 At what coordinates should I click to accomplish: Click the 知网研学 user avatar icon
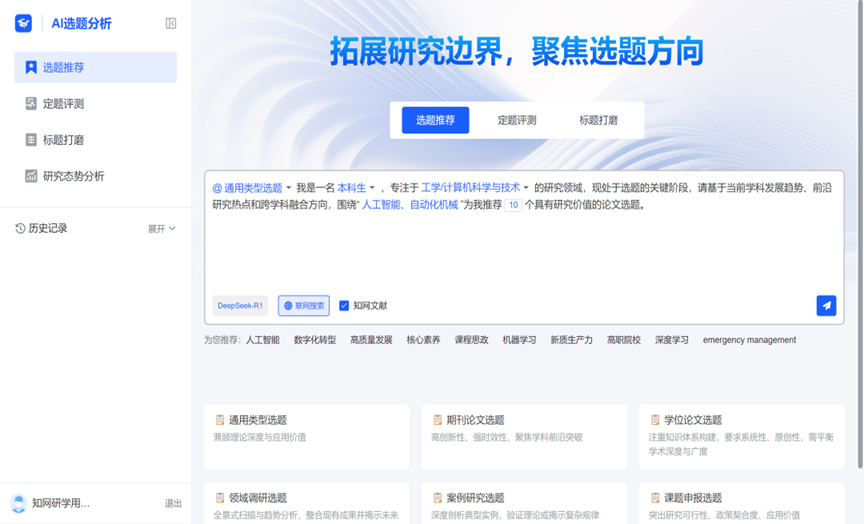(x=18, y=503)
